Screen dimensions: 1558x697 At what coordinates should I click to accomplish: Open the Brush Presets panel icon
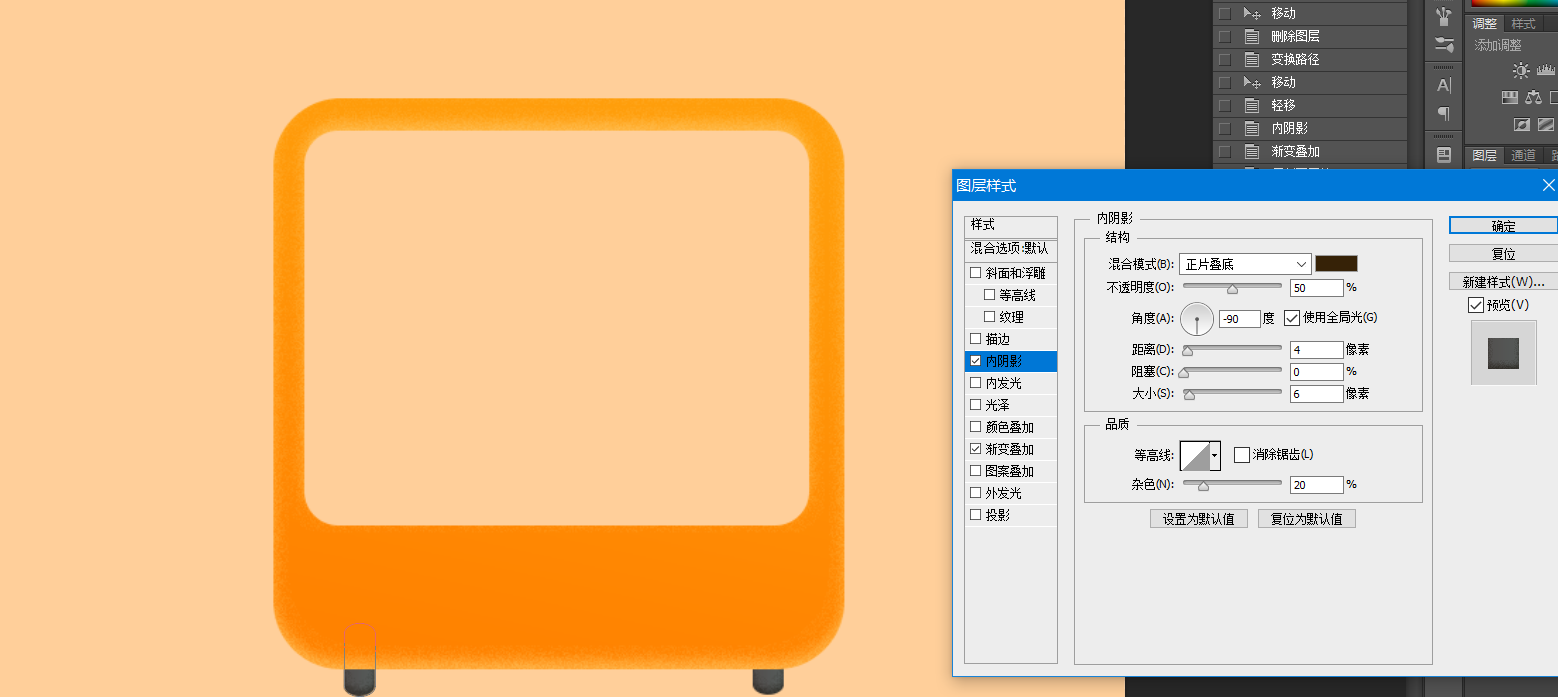pos(1443,16)
